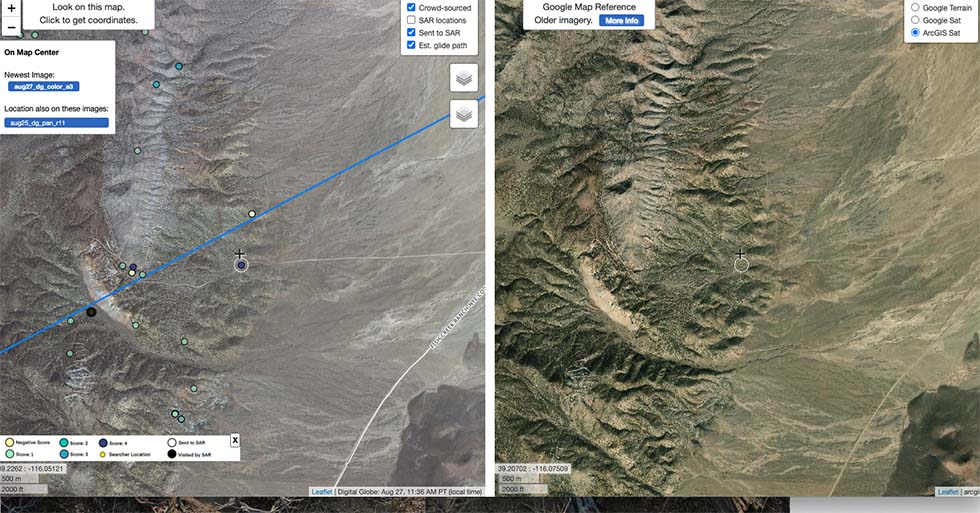Enable the SAR locations checkbox
Image resolution: width=980 pixels, height=513 pixels.
coord(411,20)
